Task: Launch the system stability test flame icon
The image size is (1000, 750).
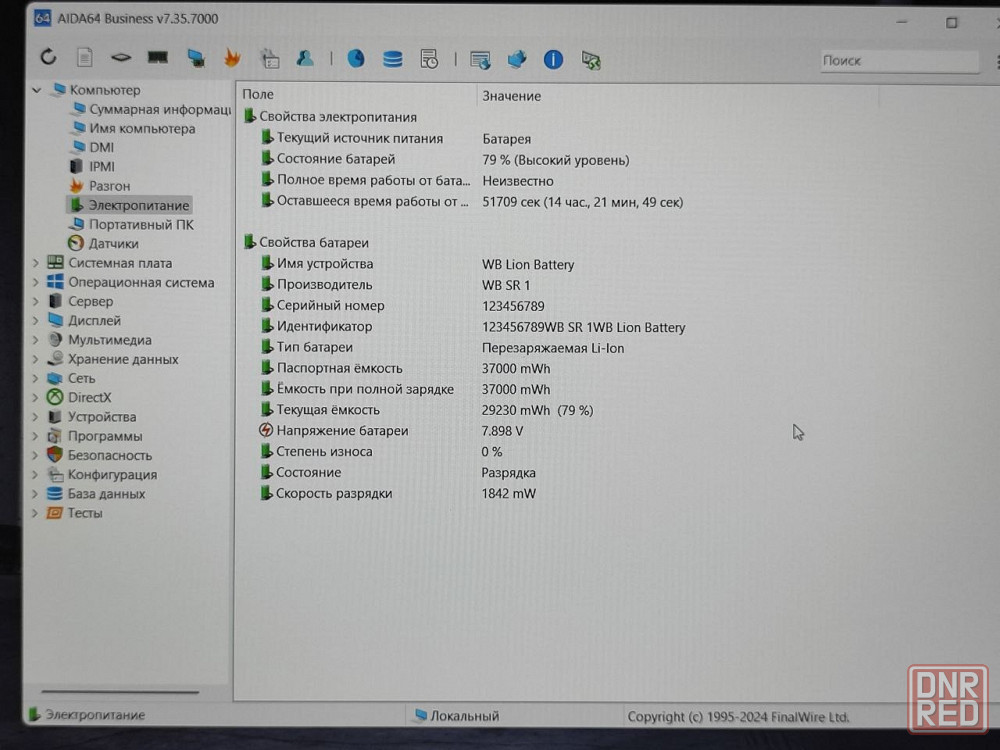Action: 232,58
